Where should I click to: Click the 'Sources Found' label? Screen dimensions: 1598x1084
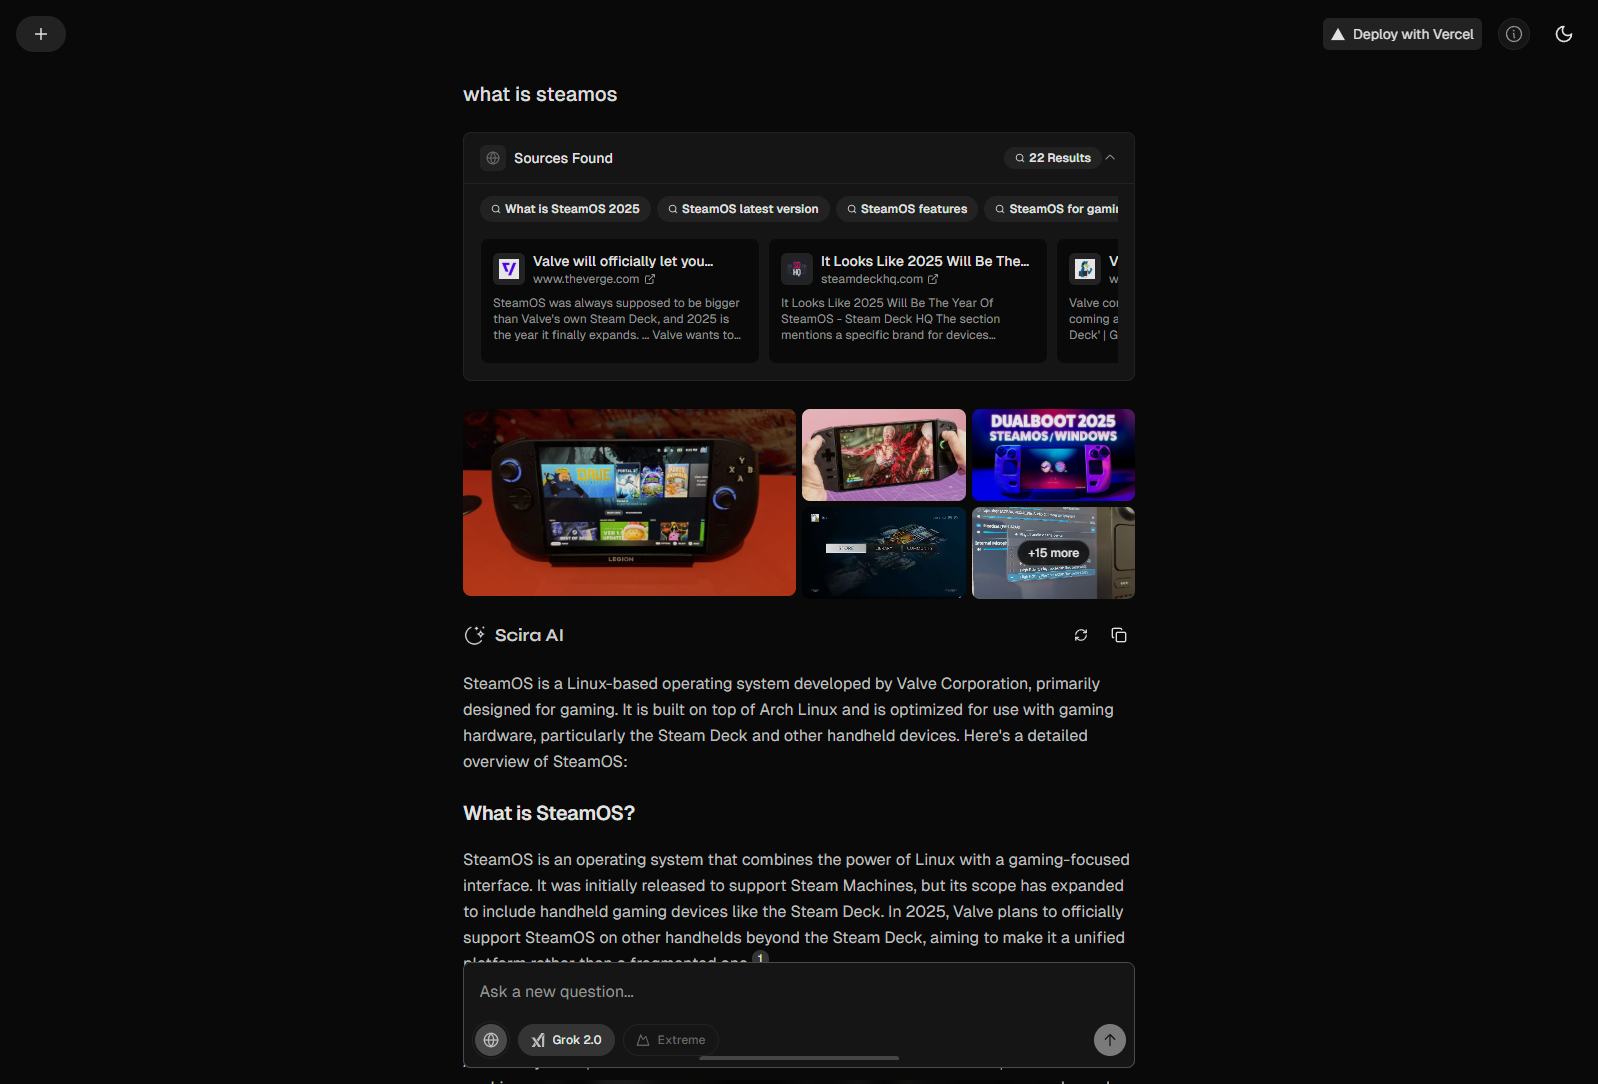point(563,158)
